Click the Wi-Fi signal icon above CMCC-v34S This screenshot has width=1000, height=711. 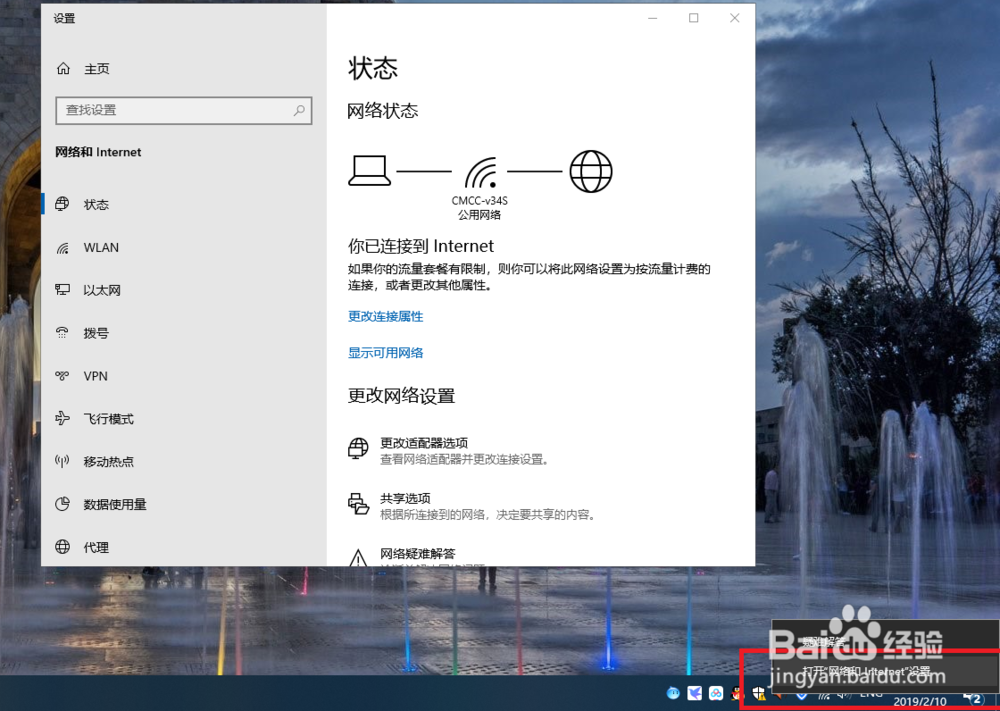(x=481, y=172)
